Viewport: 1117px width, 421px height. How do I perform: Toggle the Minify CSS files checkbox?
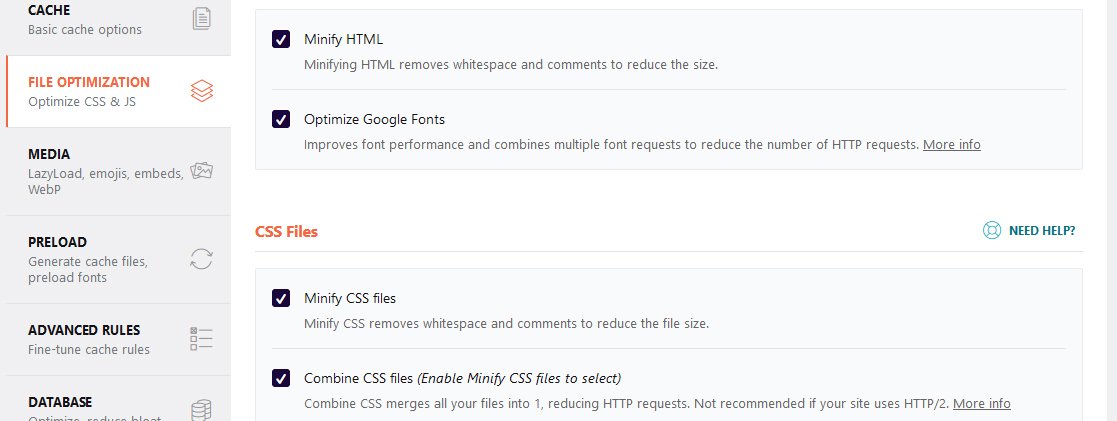tap(281, 298)
